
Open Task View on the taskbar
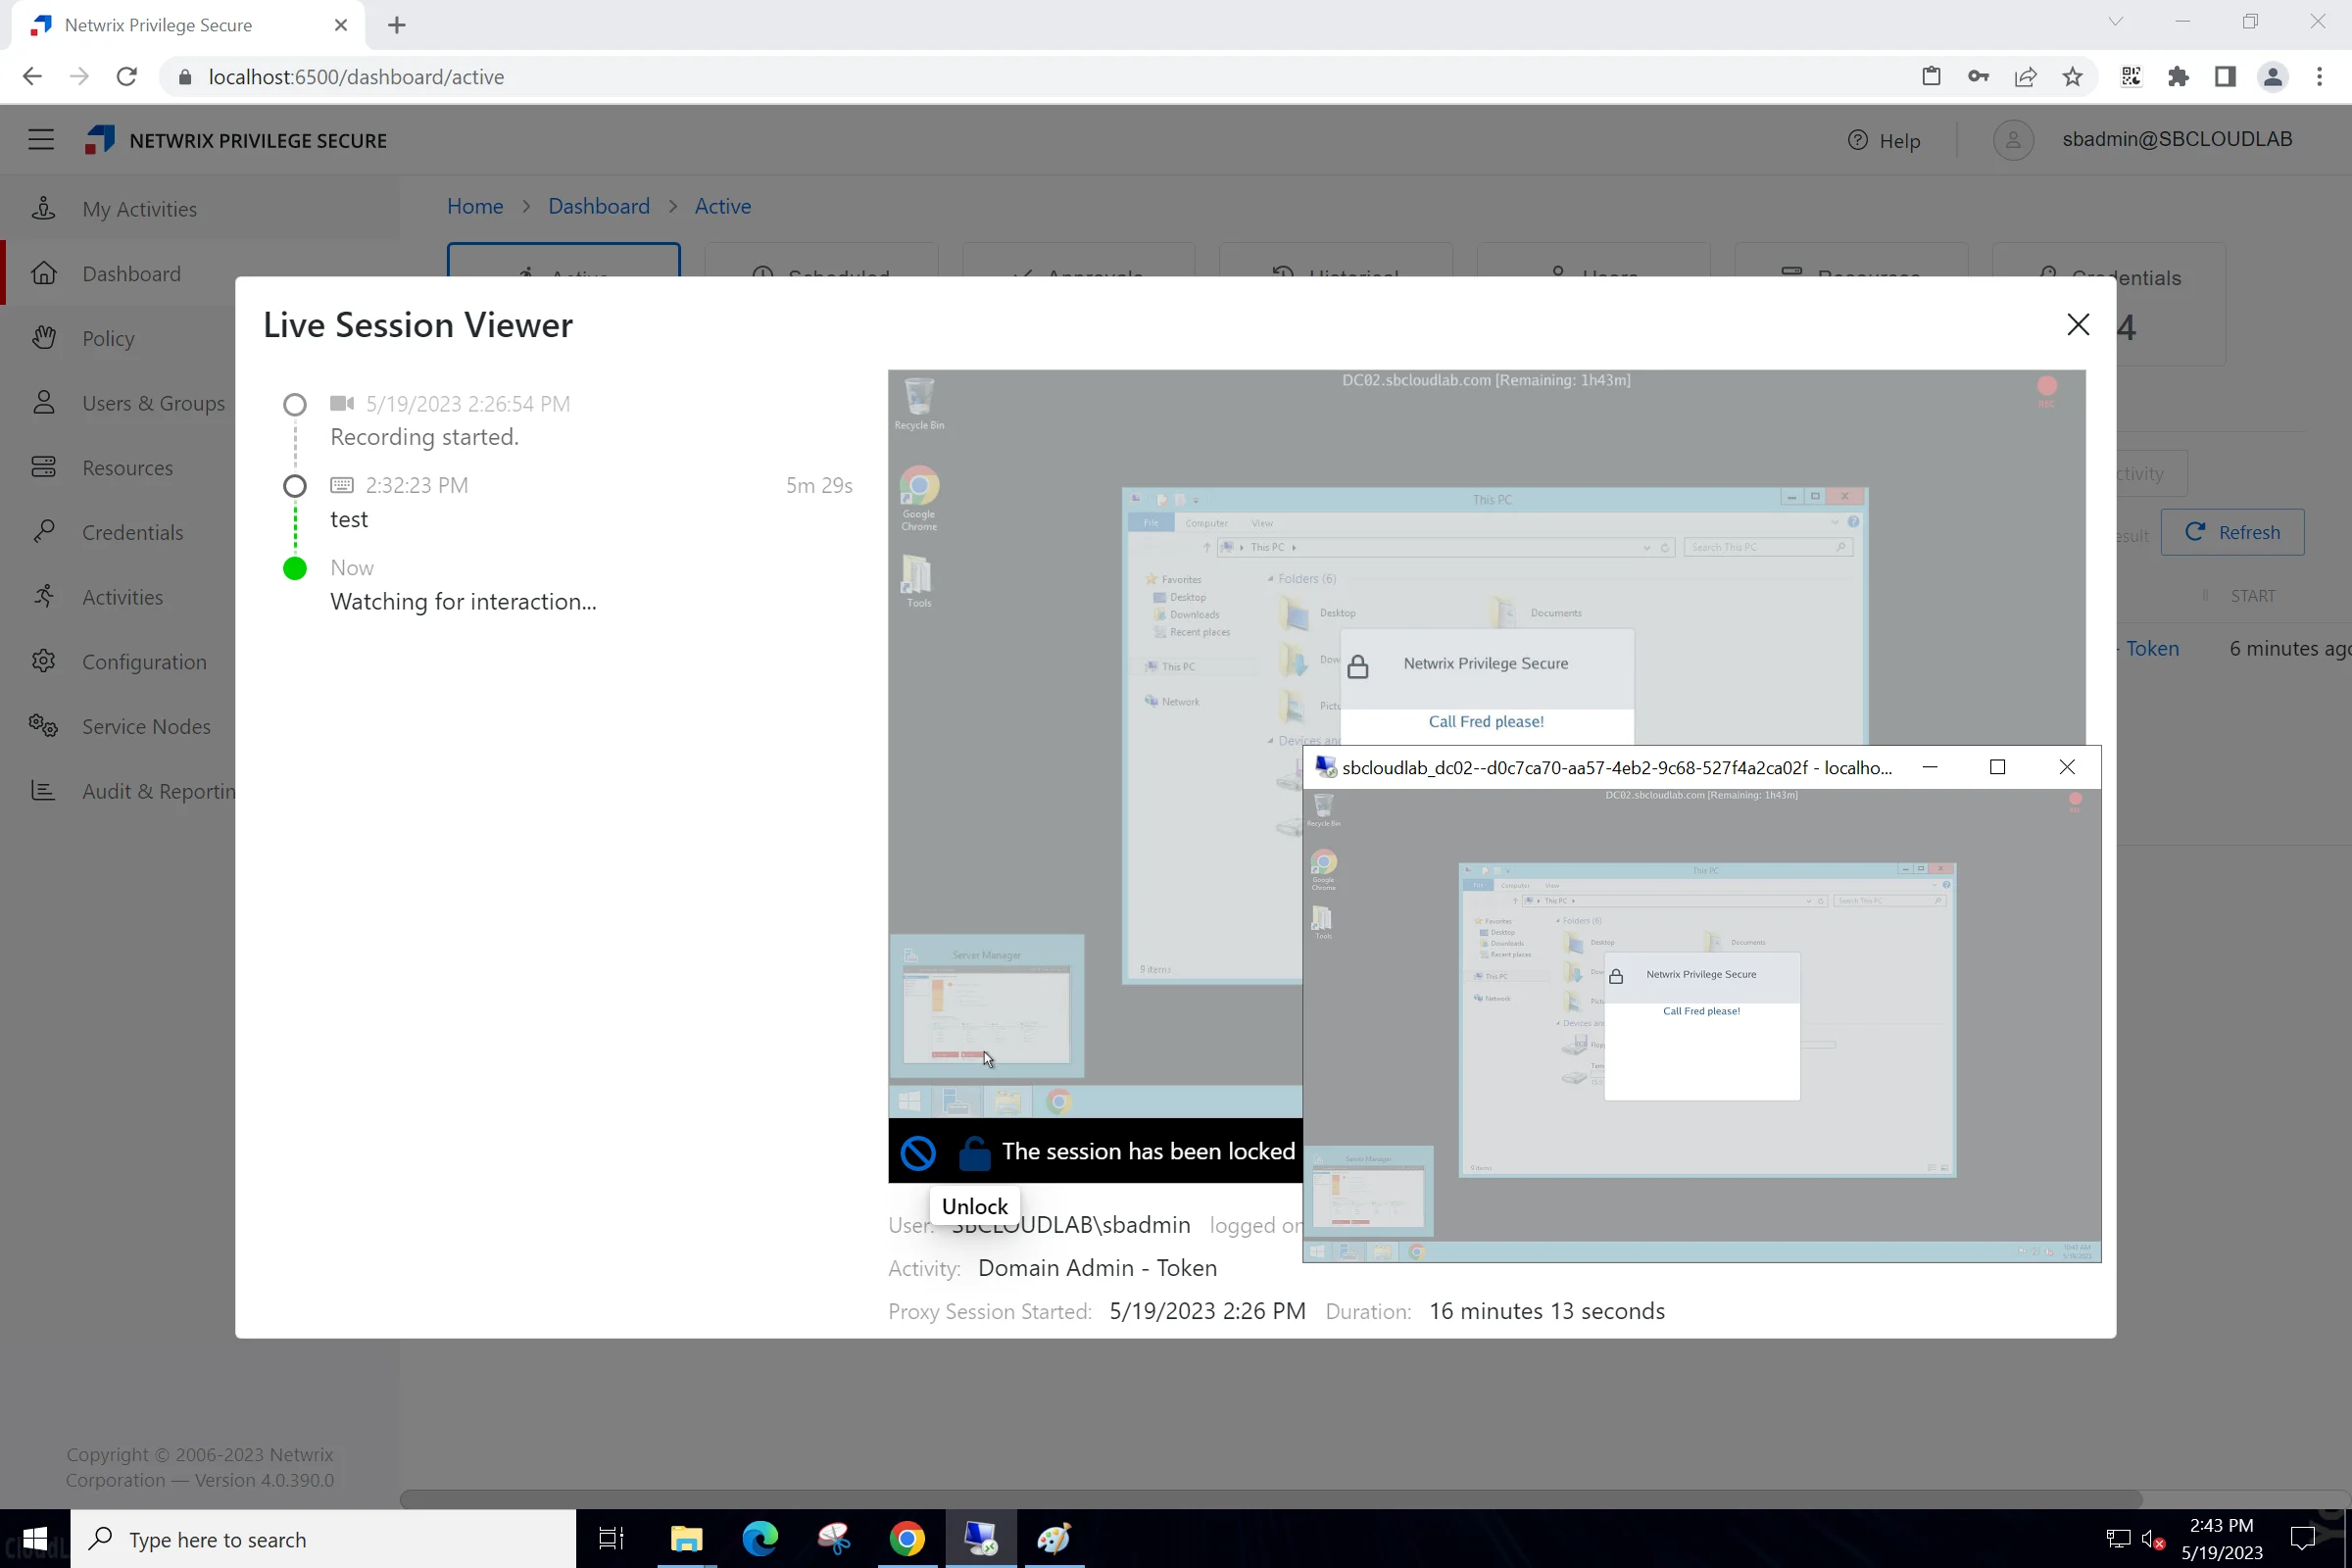click(x=611, y=1539)
